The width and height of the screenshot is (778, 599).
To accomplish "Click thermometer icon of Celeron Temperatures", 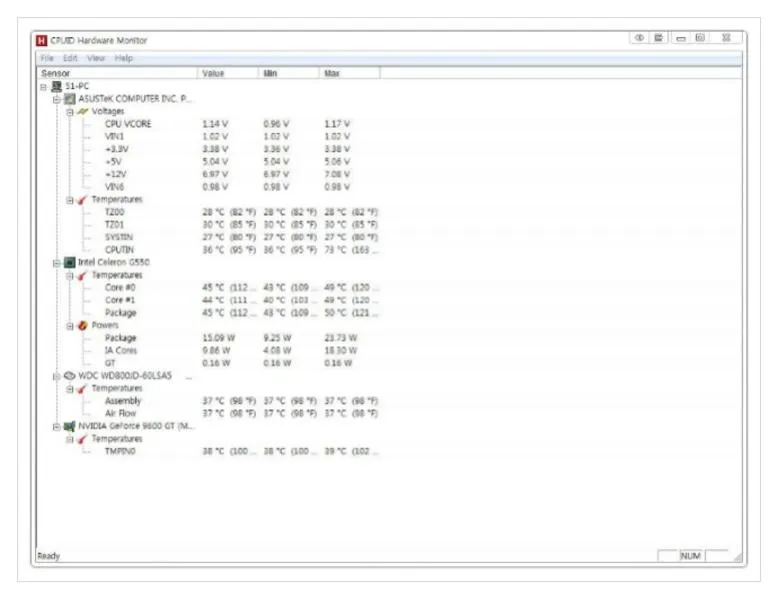I will (x=82, y=275).
